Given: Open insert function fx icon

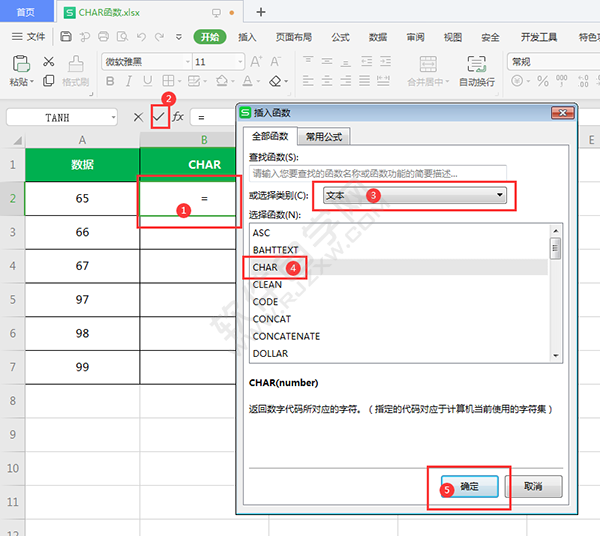Looking at the screenshot, I should pyautogui.click(x=178, y=117).
